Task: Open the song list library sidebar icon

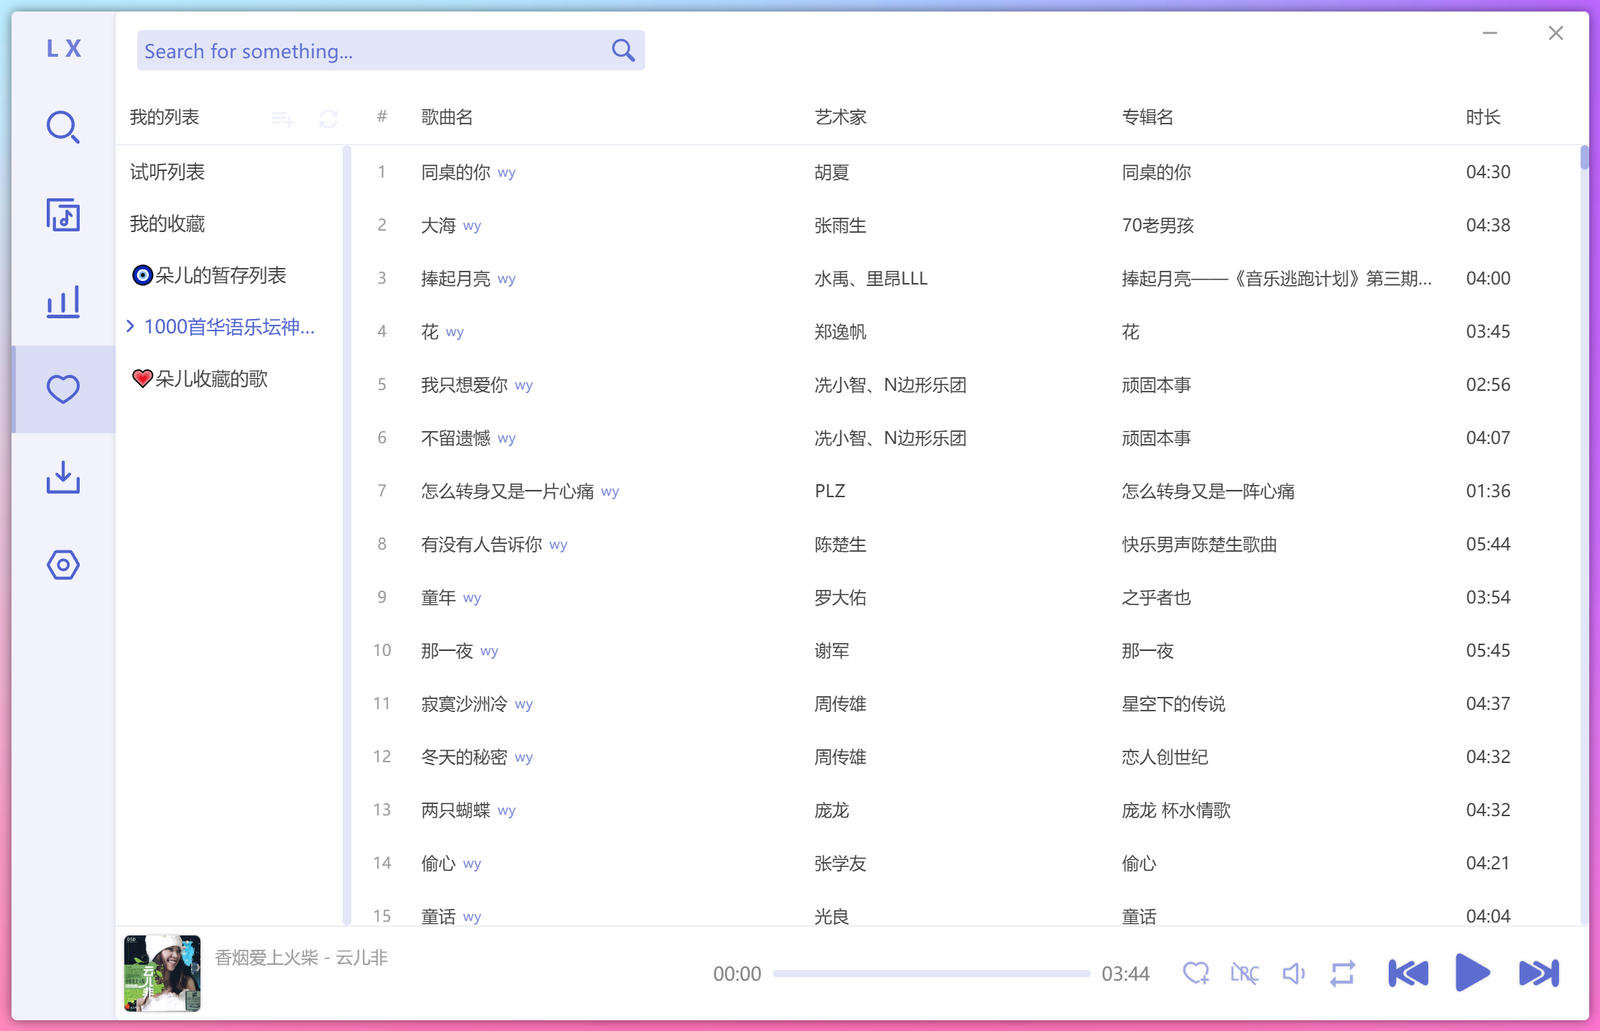Action: 63,215
